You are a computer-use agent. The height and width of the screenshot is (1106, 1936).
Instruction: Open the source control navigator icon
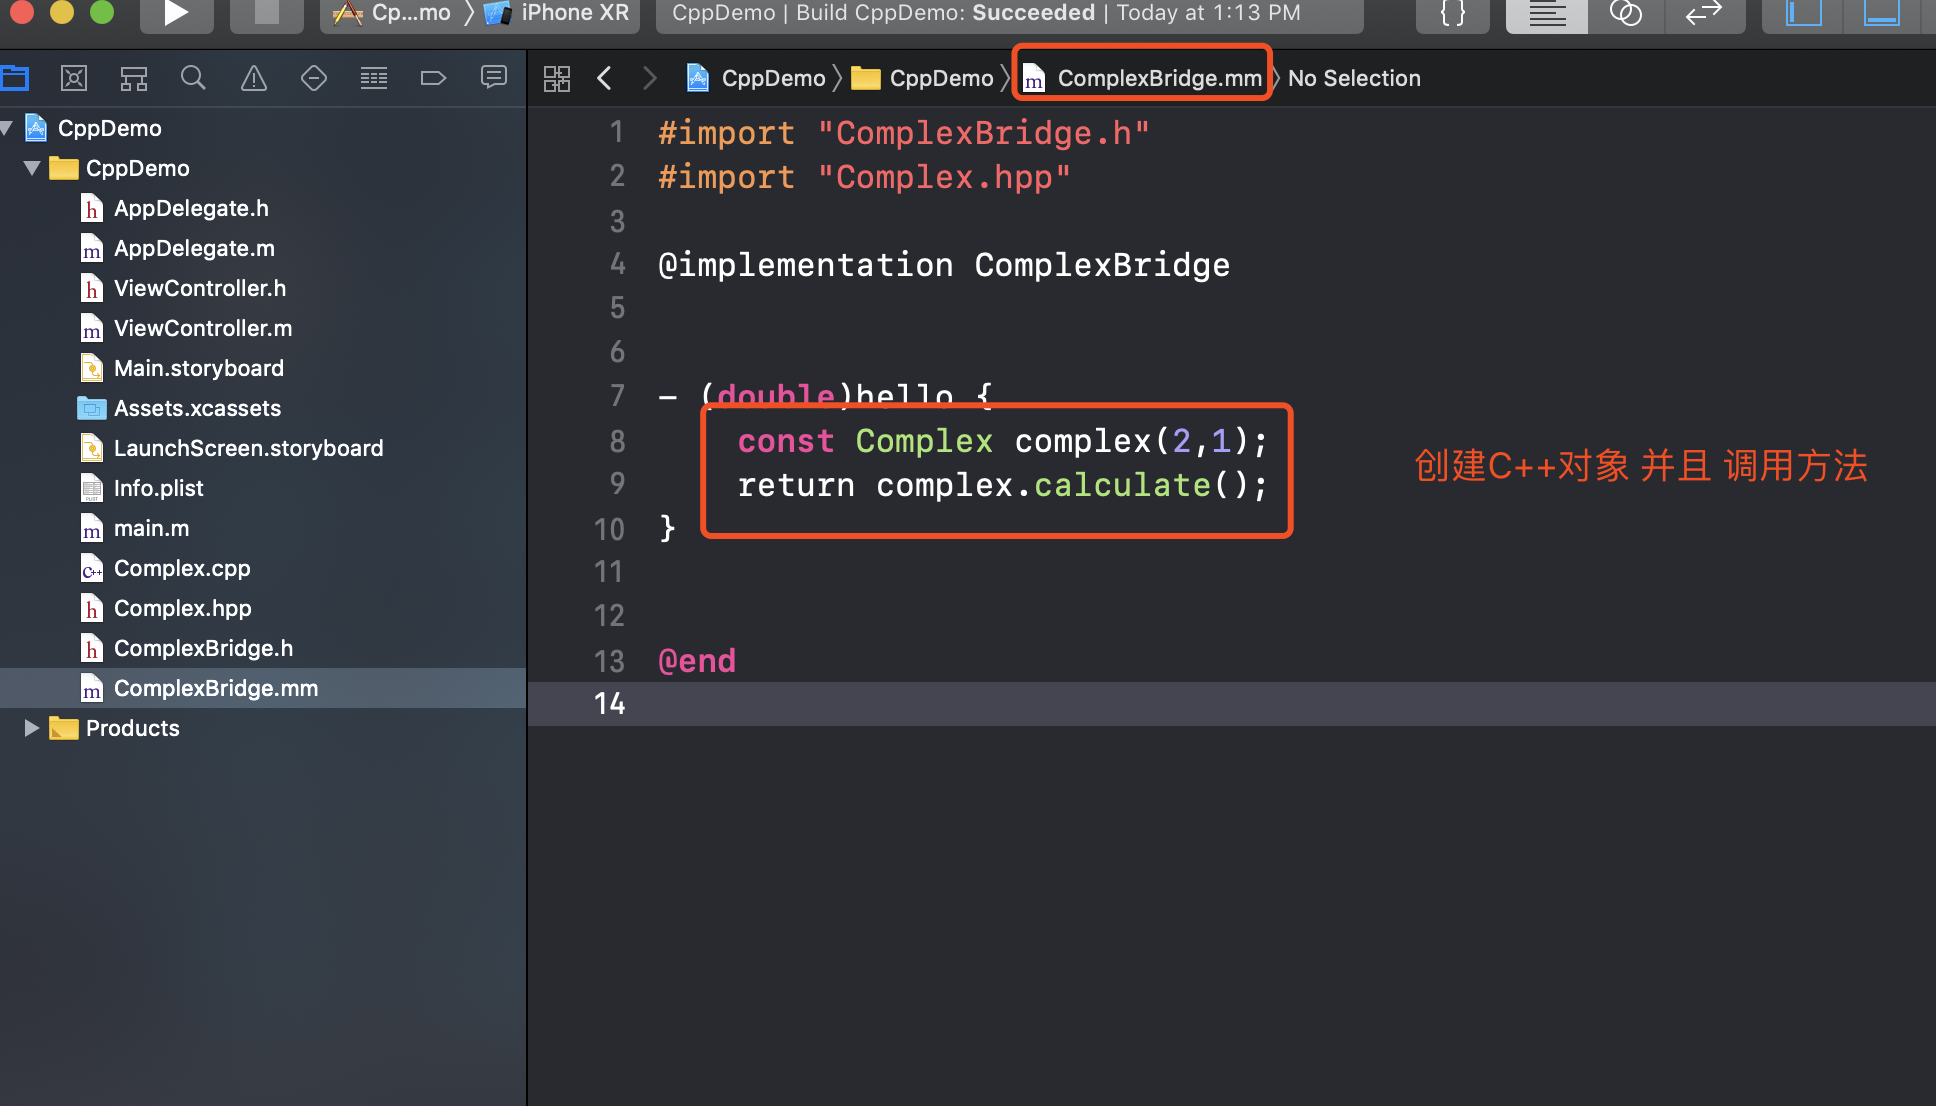[74, 78]
